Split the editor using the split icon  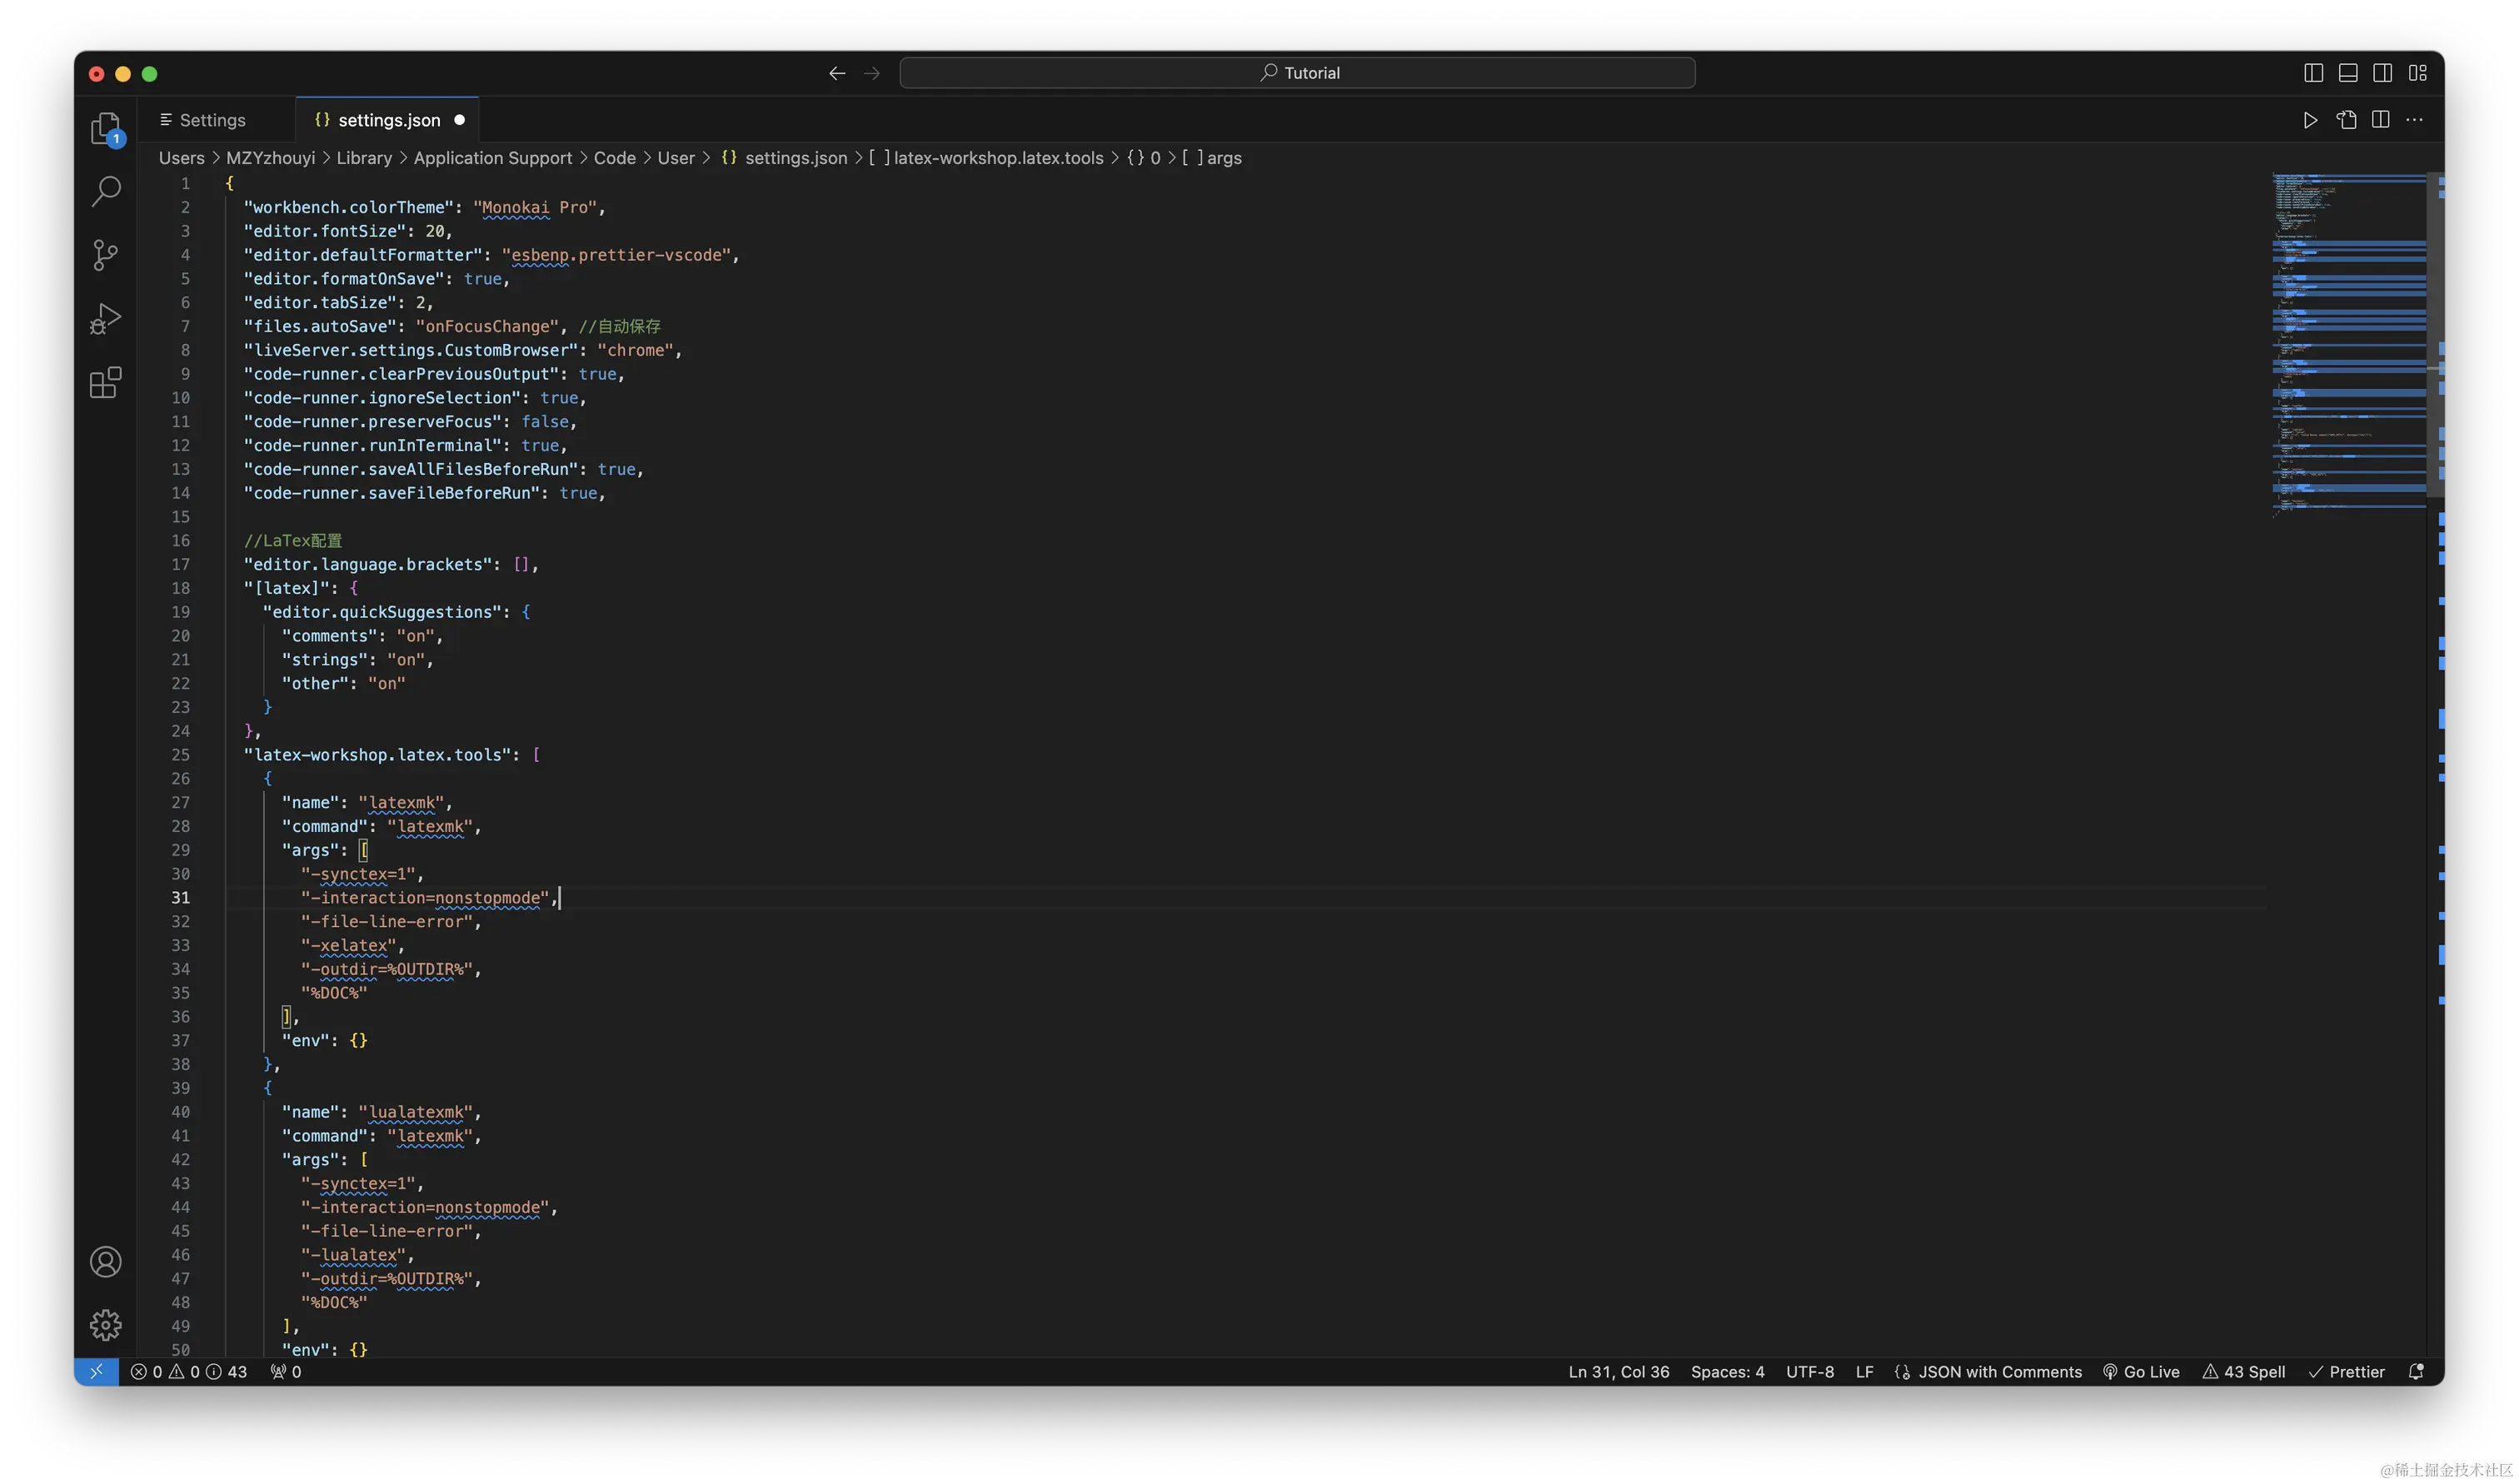2381,119
